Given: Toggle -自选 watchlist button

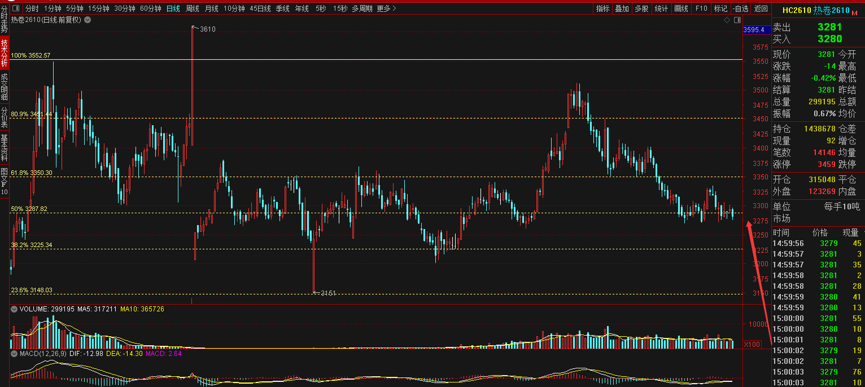Looking at the screenshot, I should [740, 8].
